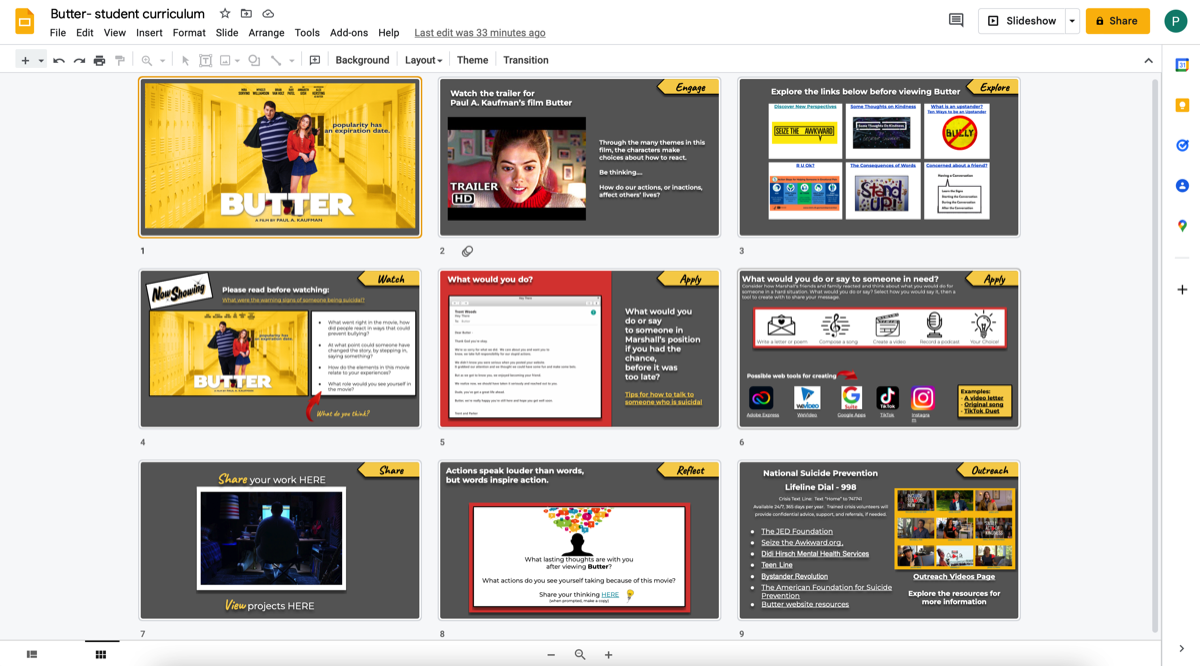
Task: Click the Undo arrow icon
Action: (59, 60)
